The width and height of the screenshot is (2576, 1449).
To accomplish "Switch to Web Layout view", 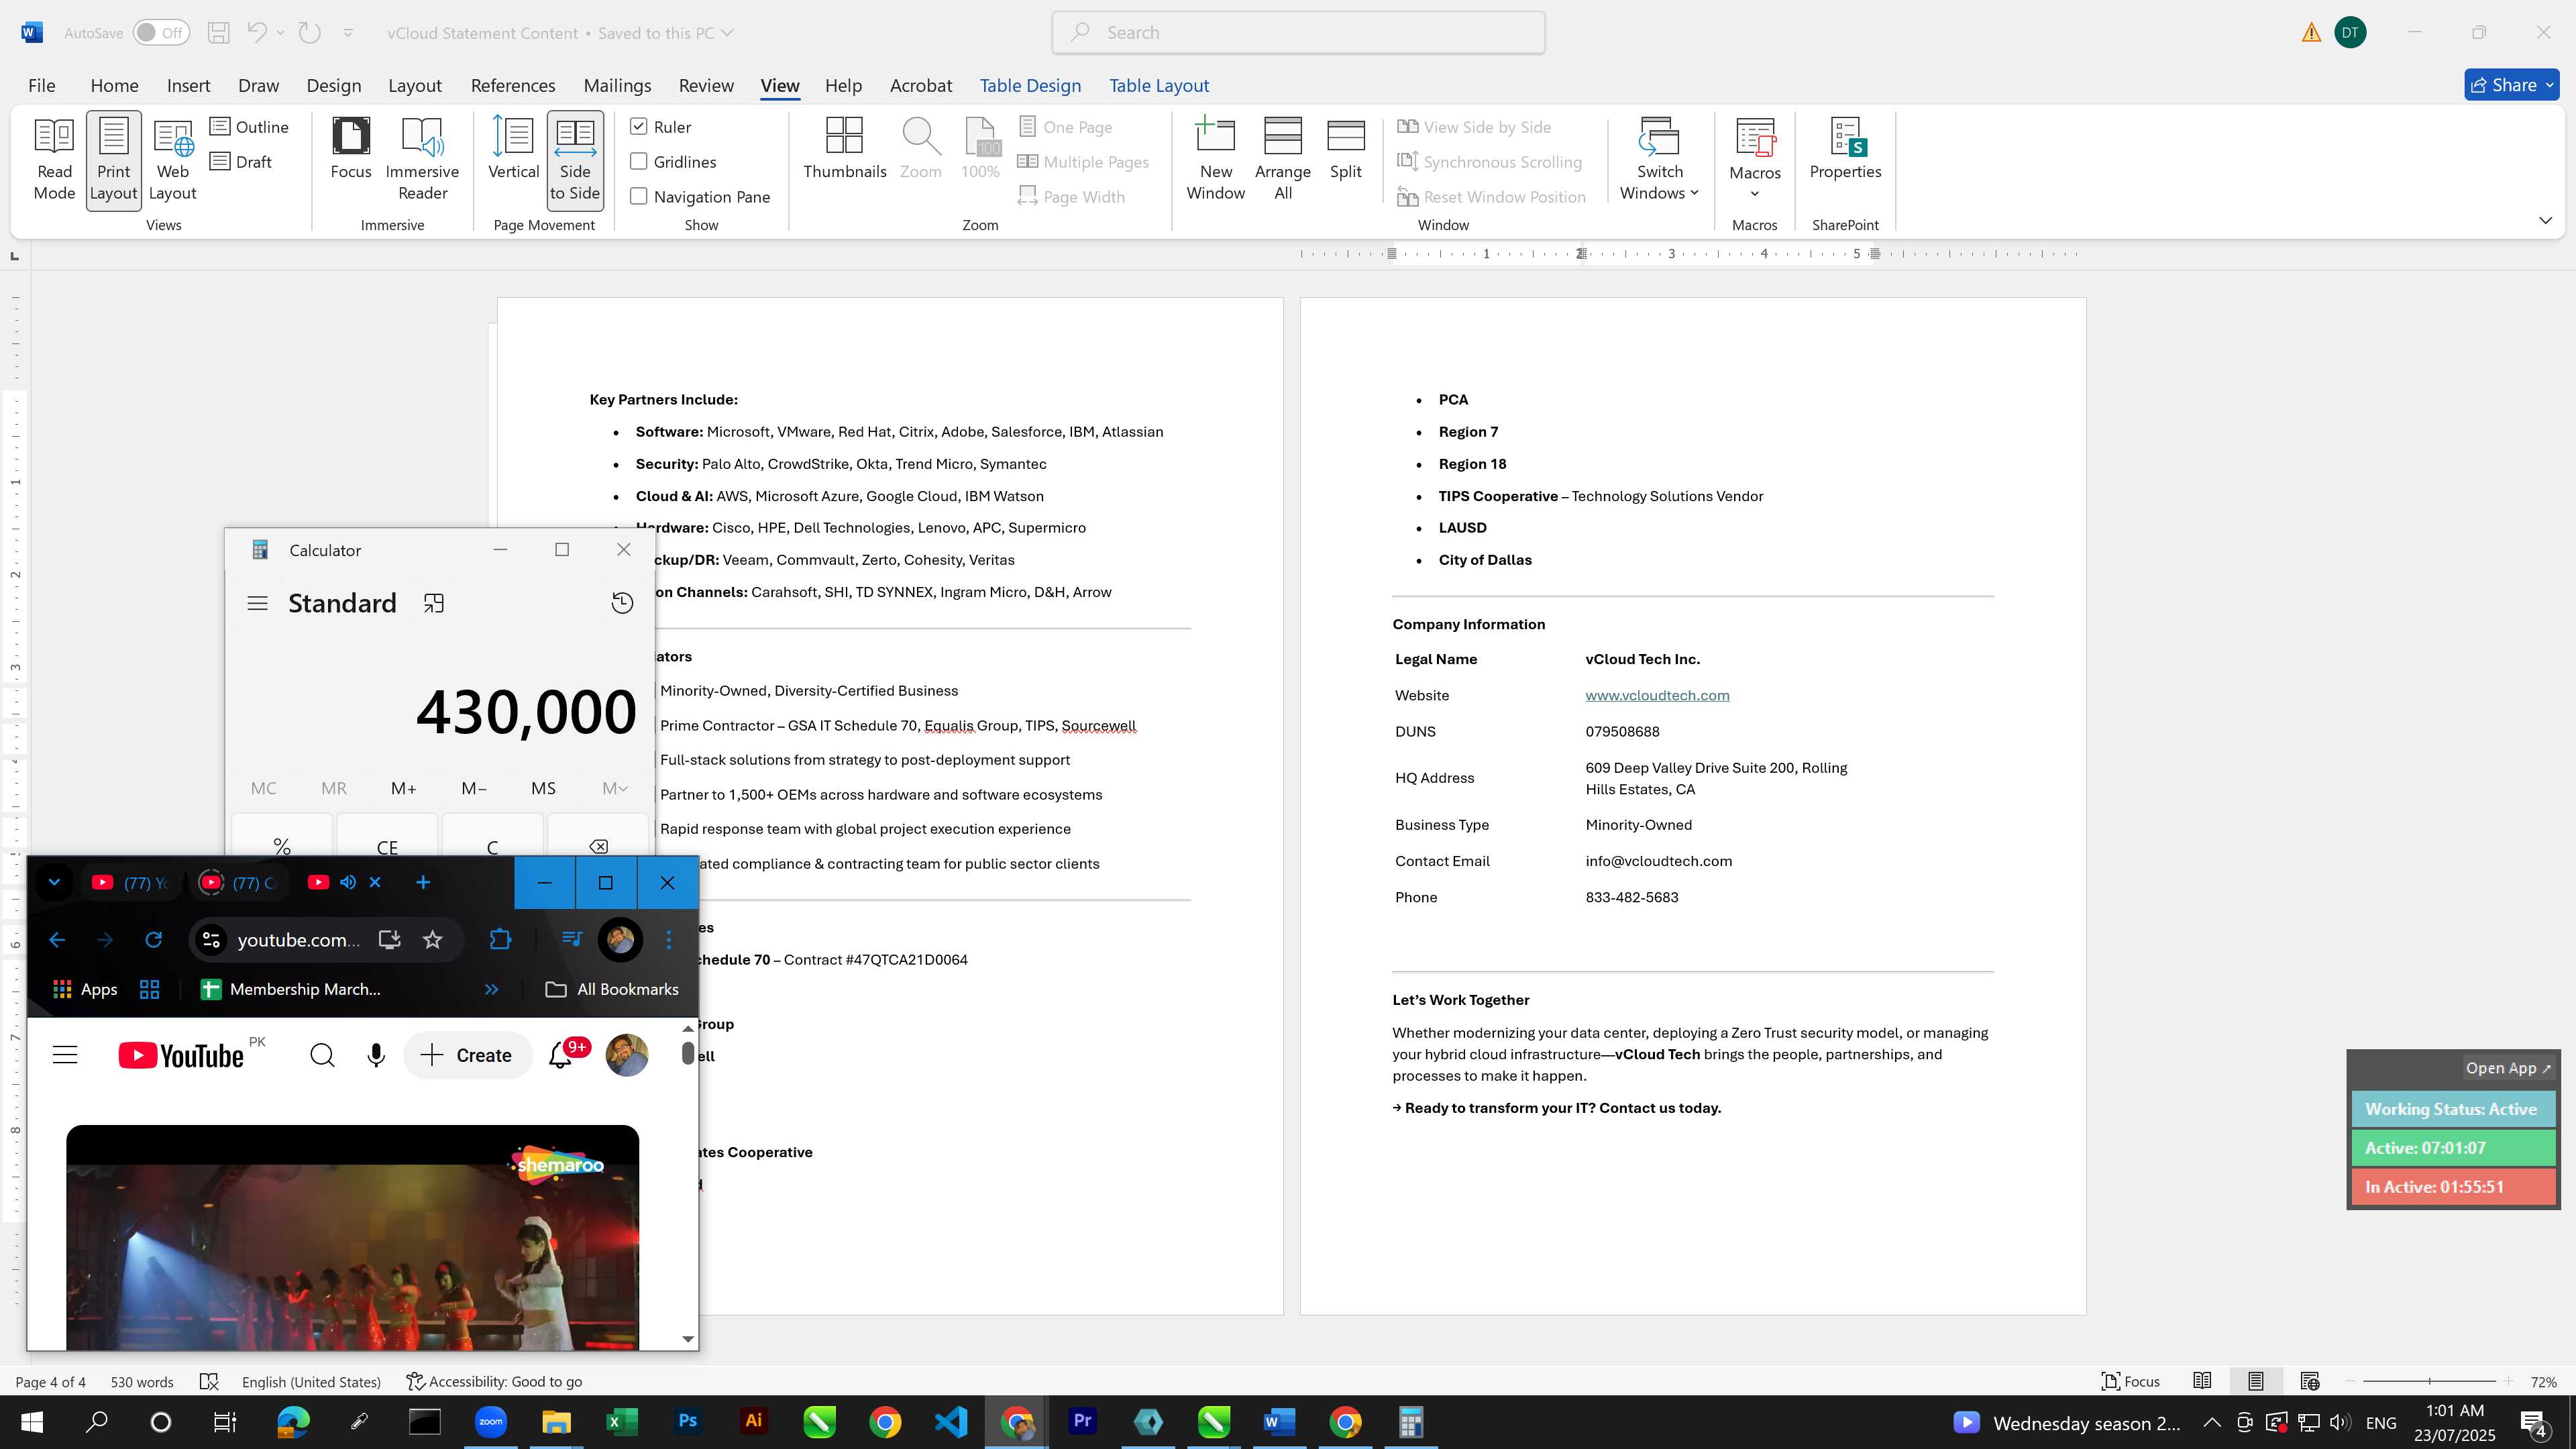I will coord(172,160).
